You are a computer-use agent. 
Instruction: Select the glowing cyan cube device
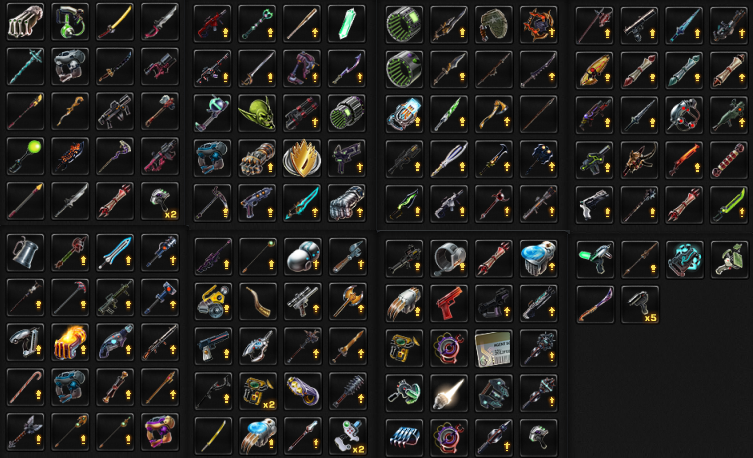click(685, 260)
